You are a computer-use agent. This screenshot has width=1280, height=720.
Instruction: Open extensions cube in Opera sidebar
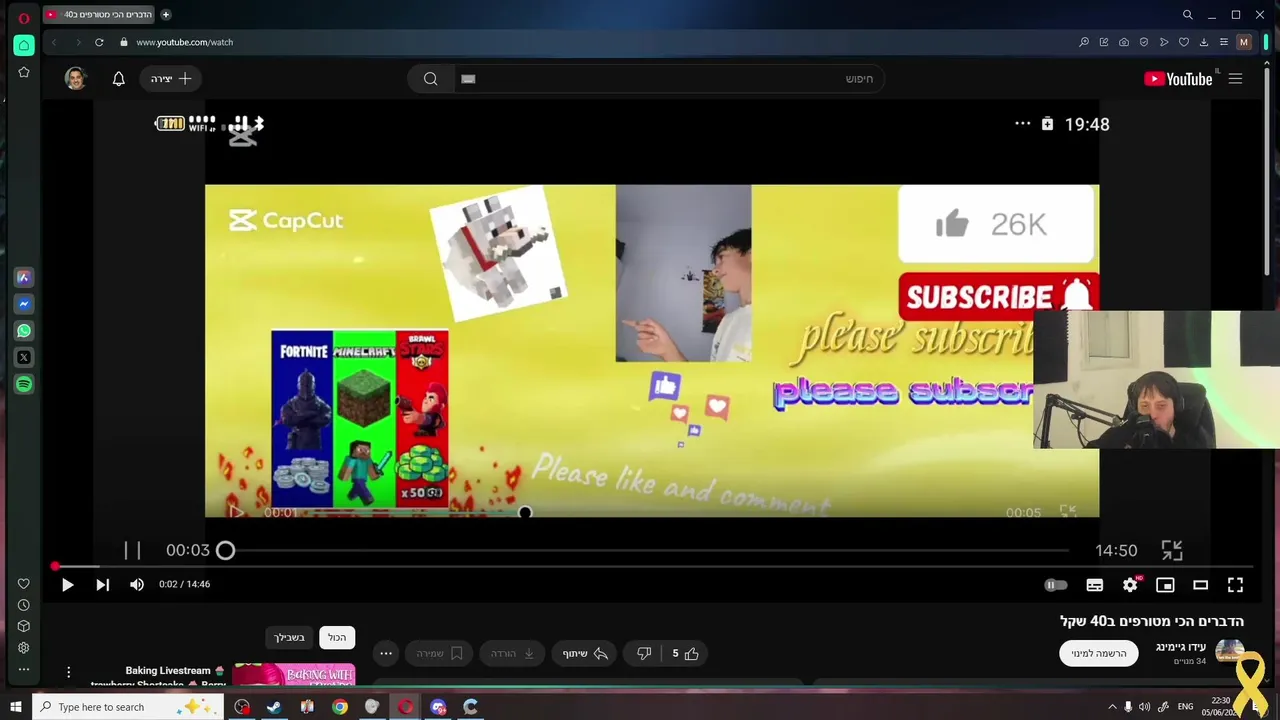(x=24, y=626)
